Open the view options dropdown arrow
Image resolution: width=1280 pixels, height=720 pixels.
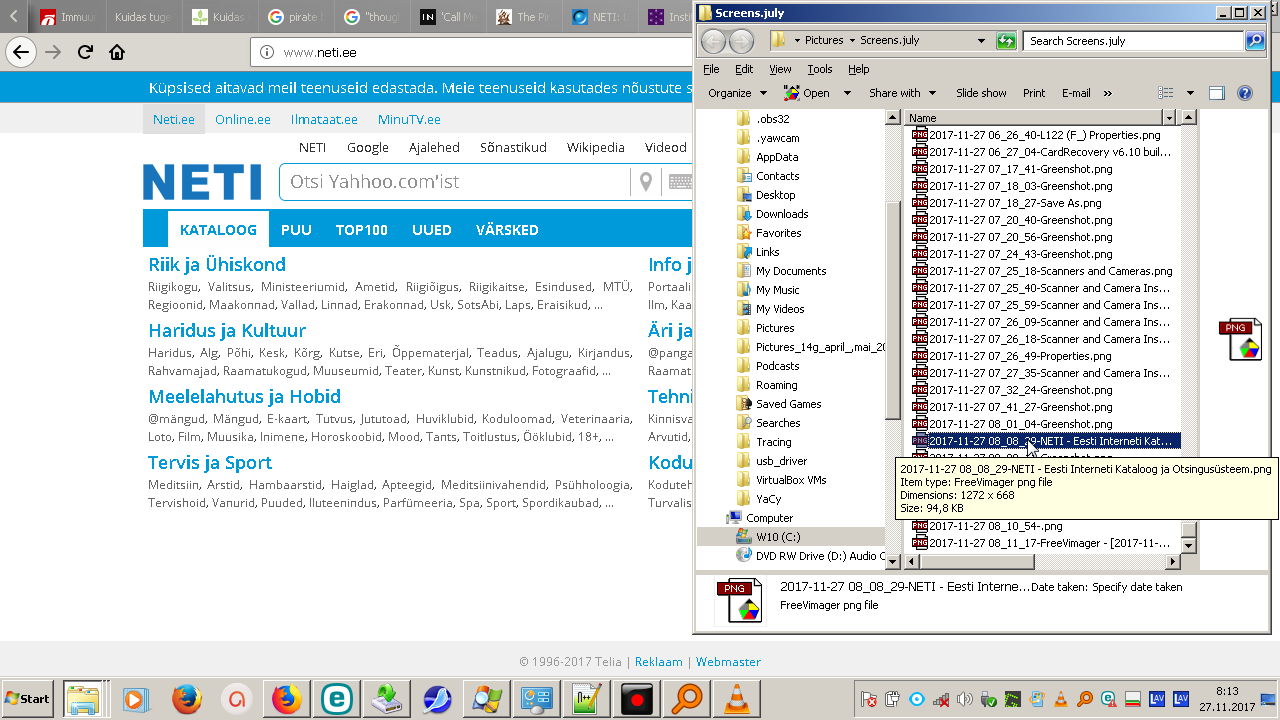coord(1190,93)
